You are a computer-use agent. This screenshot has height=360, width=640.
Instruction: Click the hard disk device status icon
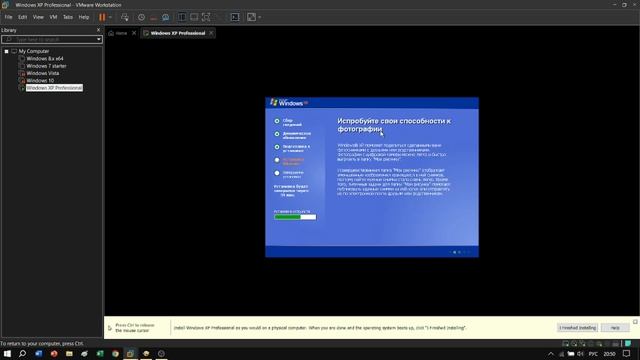pyautogui.click(x=565, y=344)
